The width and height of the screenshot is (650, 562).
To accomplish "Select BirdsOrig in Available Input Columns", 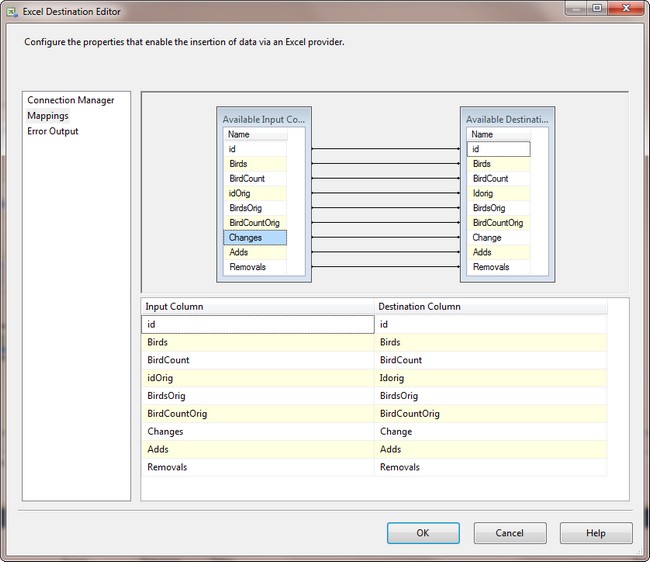I will 255,208.
